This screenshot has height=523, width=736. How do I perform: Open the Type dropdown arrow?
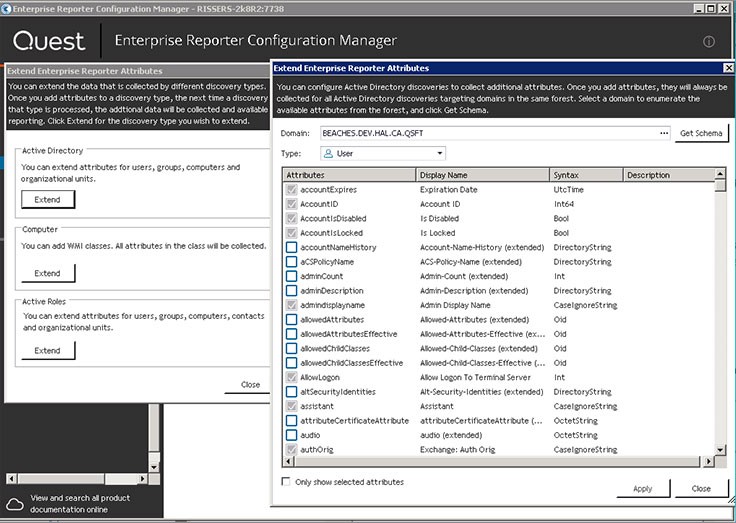[x=439, y=154]
